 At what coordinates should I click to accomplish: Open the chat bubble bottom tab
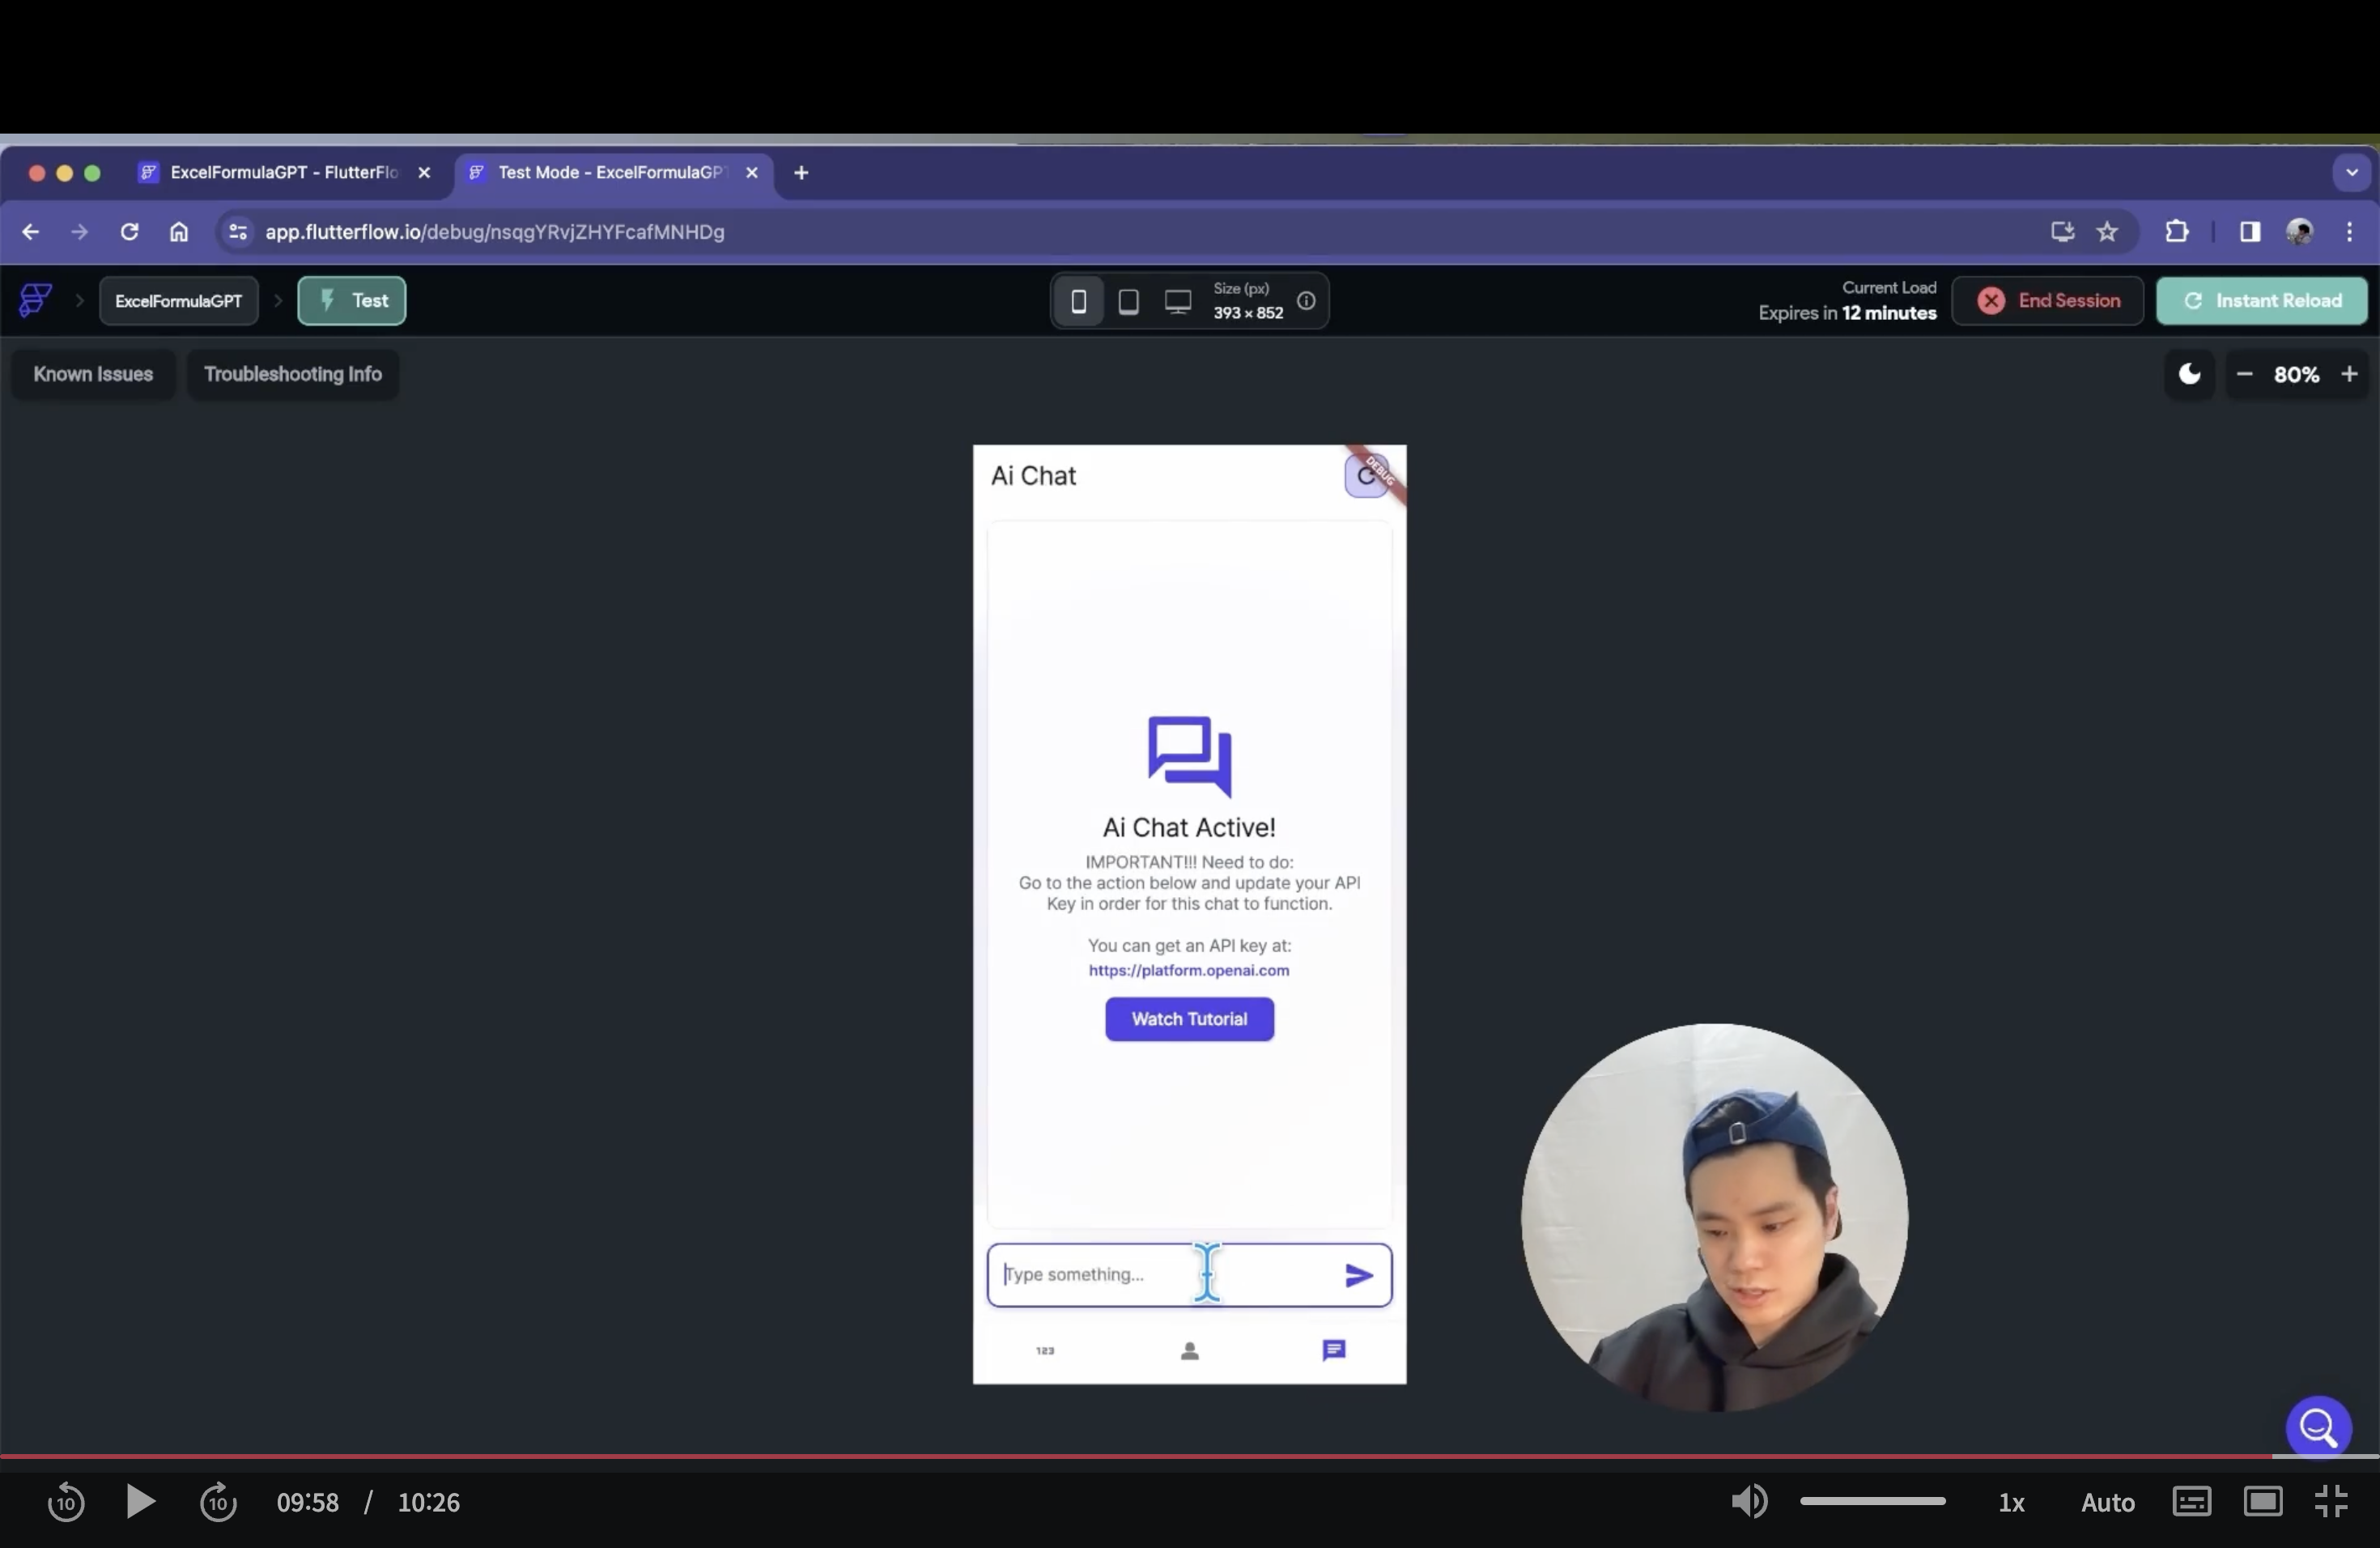pos(1334,1351)
